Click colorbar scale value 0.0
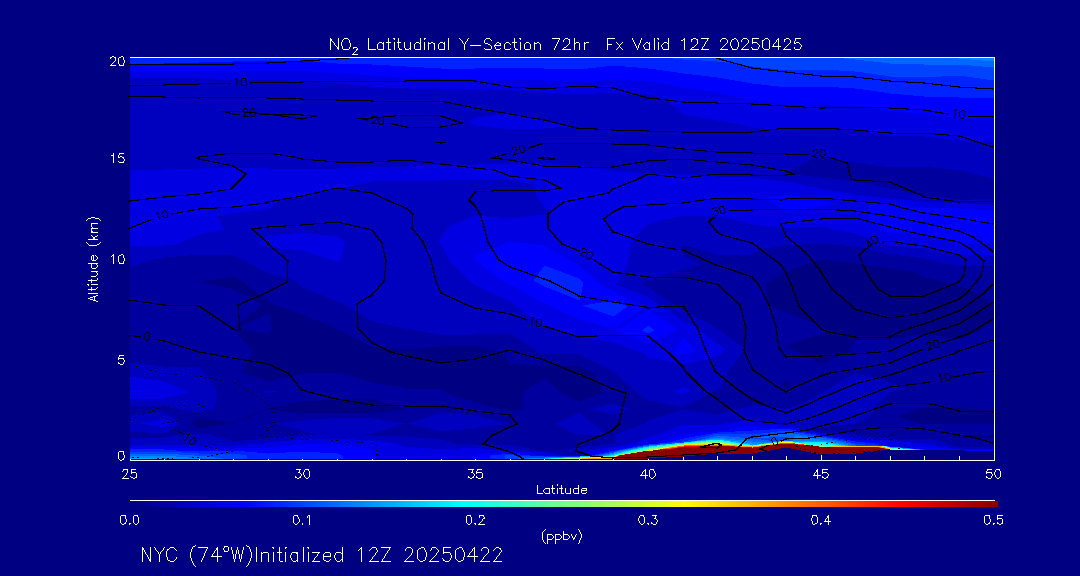Viewport: 1080px width, 576px height. point(130,520)
